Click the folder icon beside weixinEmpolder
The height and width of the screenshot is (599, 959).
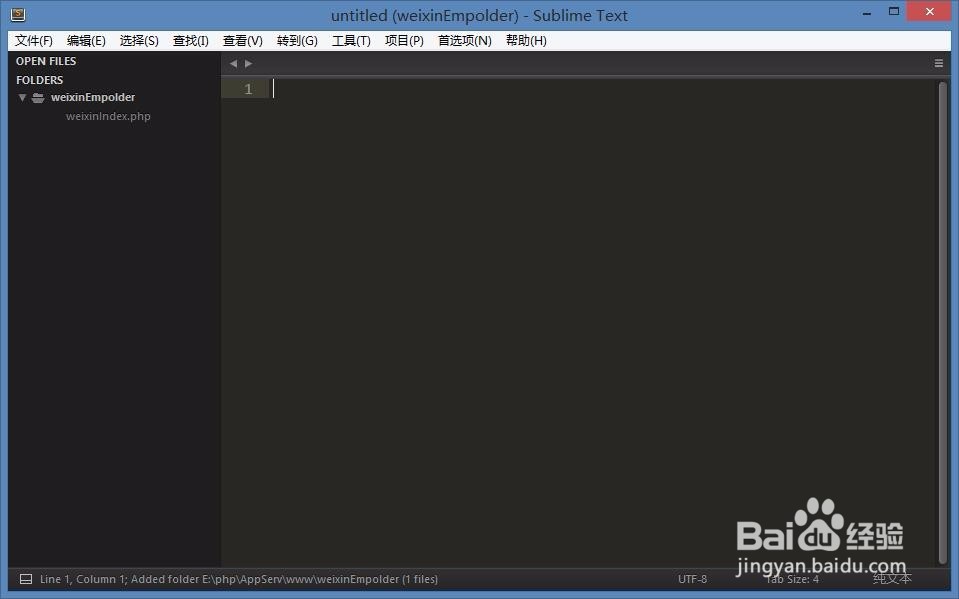tap(37, 97)
